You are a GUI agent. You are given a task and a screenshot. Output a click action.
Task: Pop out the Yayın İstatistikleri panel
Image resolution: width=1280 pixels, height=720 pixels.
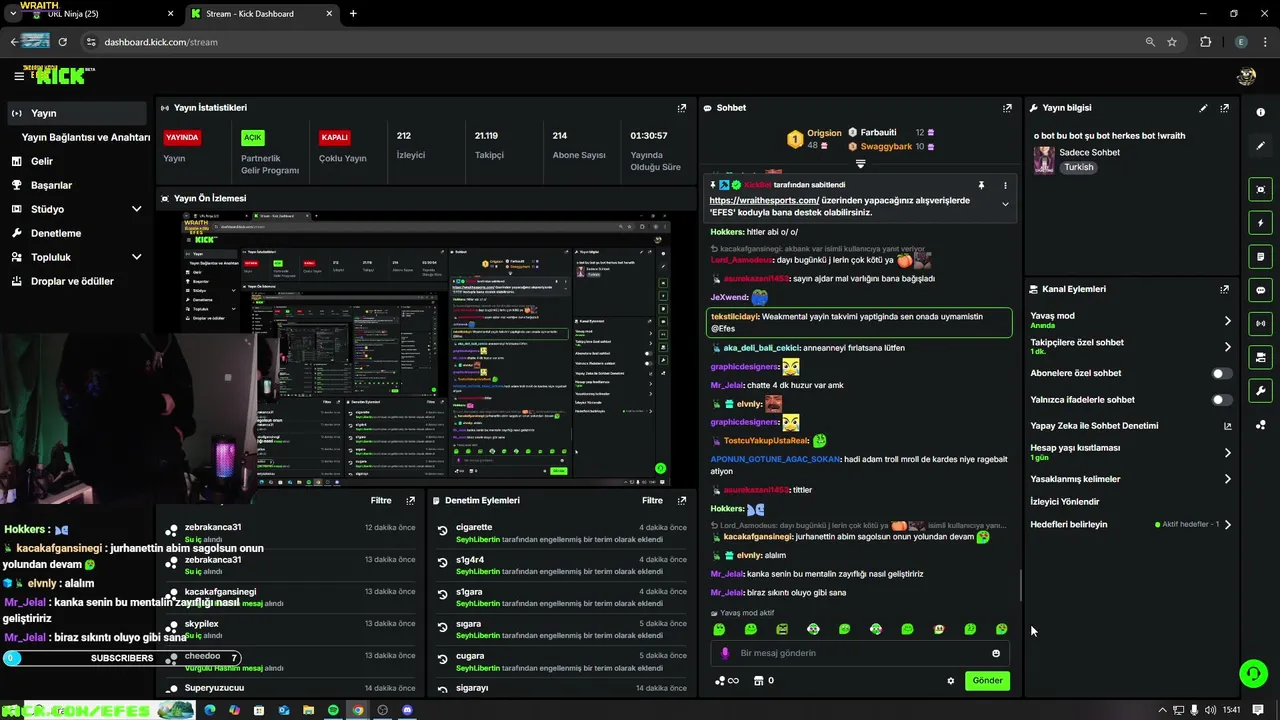click(682, 108)
